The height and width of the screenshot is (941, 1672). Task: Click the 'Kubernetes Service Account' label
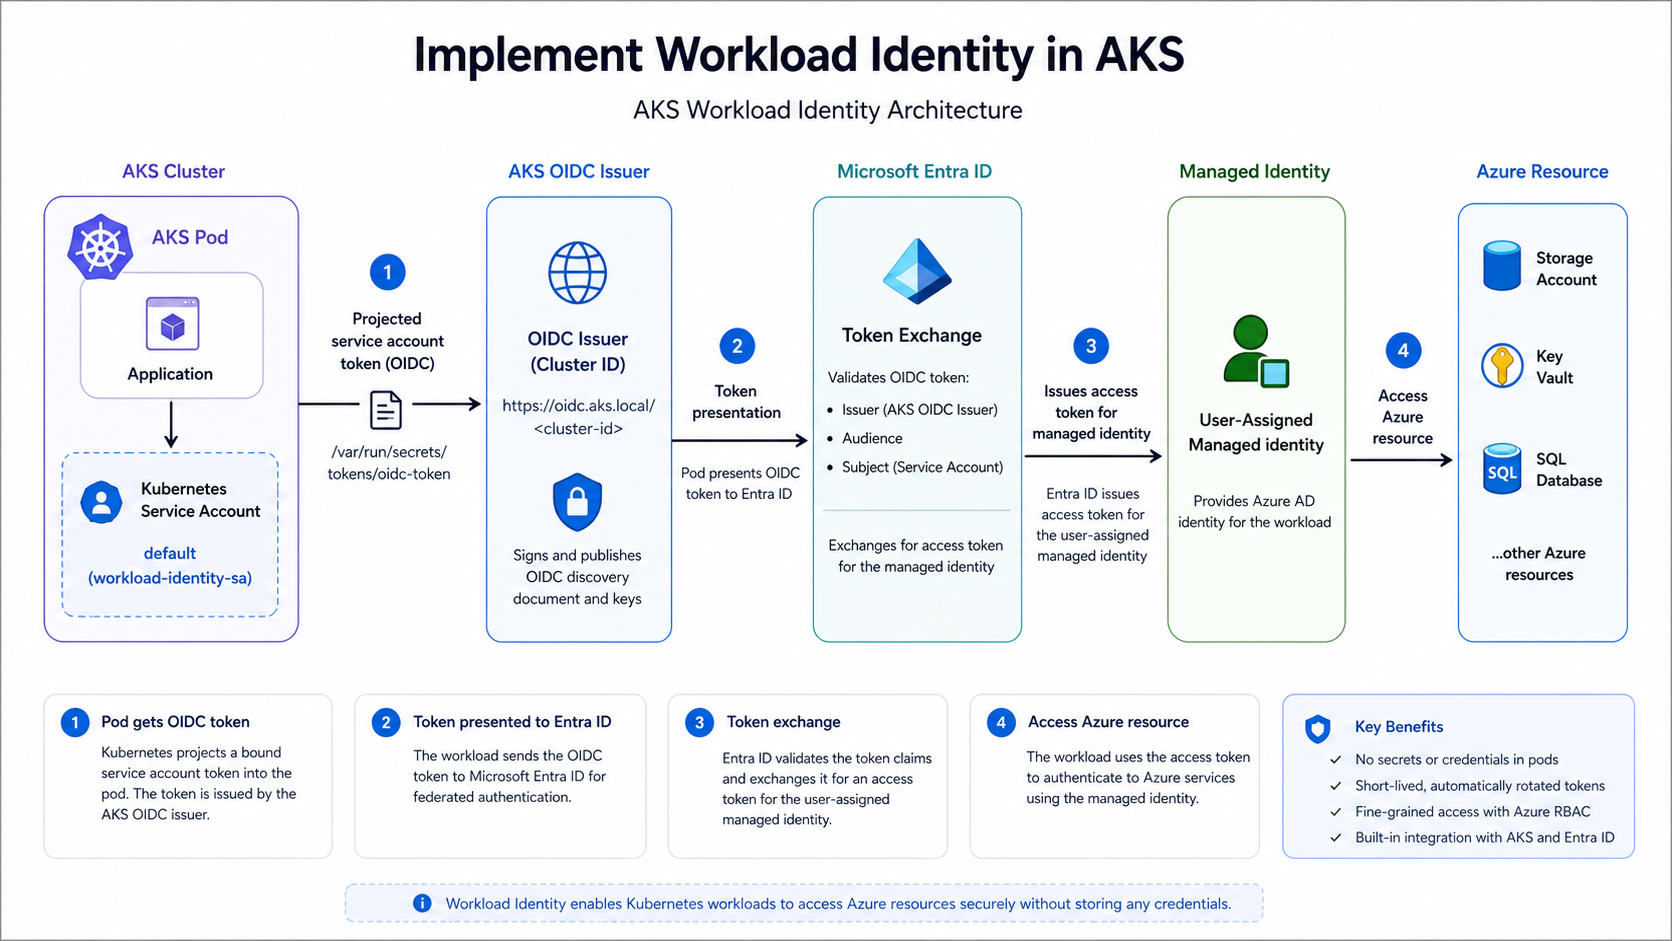click(200, 500)
